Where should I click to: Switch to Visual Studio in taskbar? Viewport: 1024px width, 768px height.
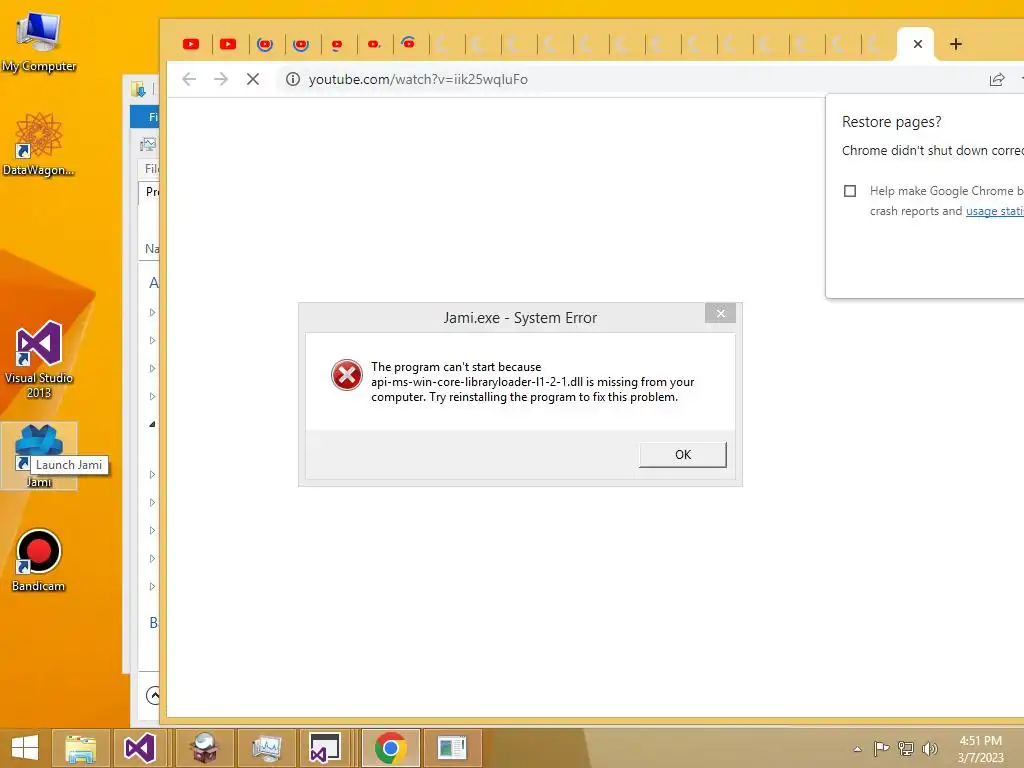(140, 748)
